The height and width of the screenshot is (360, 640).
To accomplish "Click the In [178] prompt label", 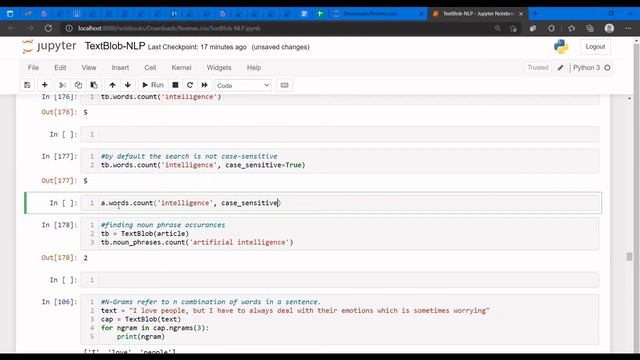I will tap(59, 224).
